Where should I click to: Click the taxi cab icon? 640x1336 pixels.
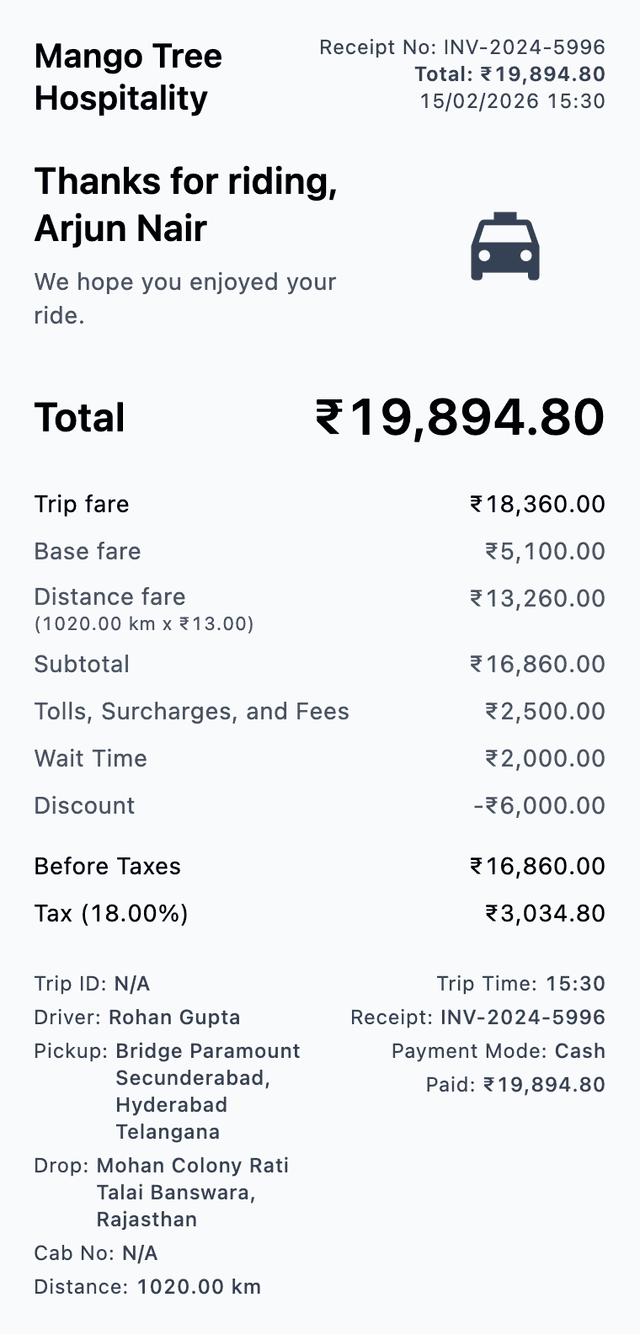[x=505, y=246]
